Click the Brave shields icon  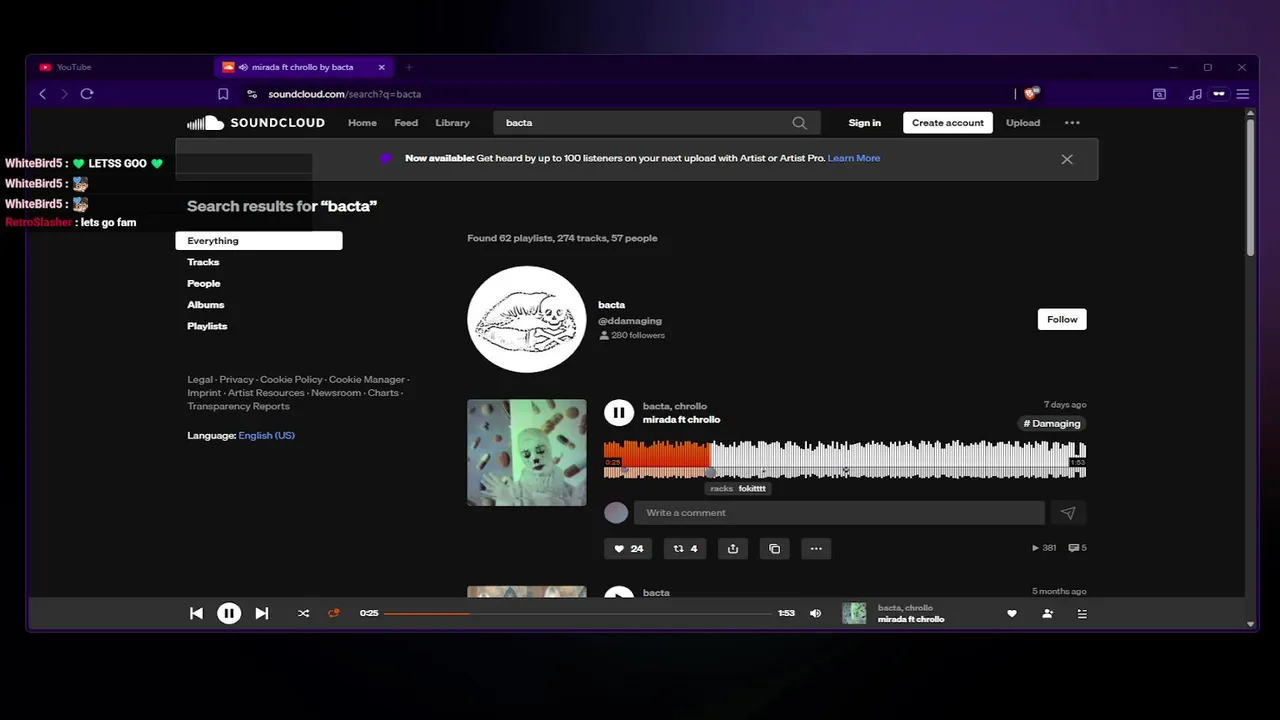click(x=1032, y=93)
